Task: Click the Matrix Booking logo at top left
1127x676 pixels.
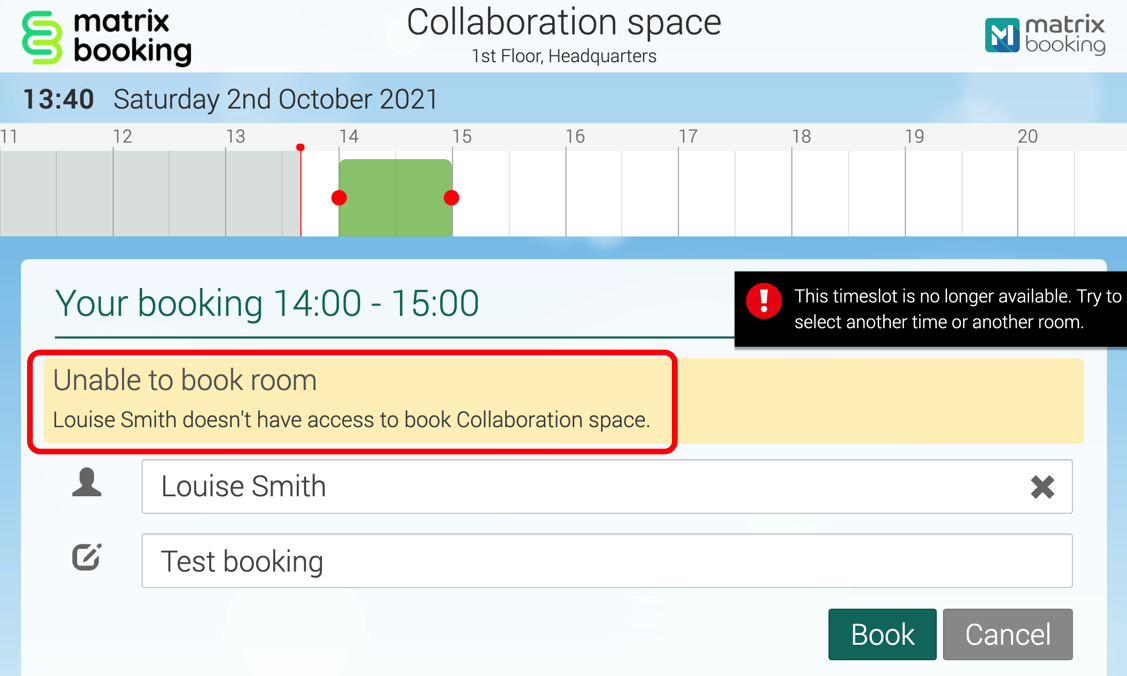Action: tap(106, 37)
